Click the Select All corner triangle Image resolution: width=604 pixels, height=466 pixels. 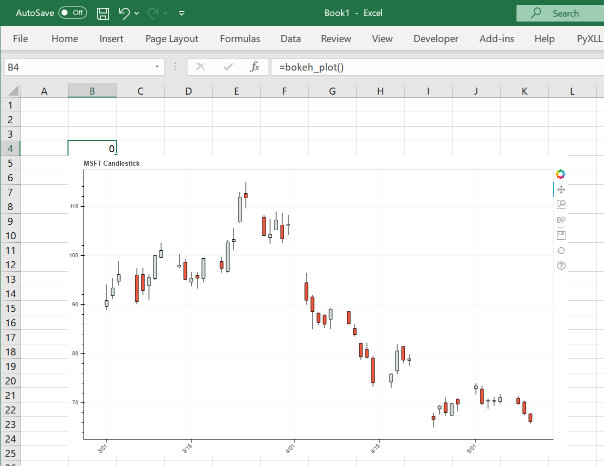click(13, 91)
